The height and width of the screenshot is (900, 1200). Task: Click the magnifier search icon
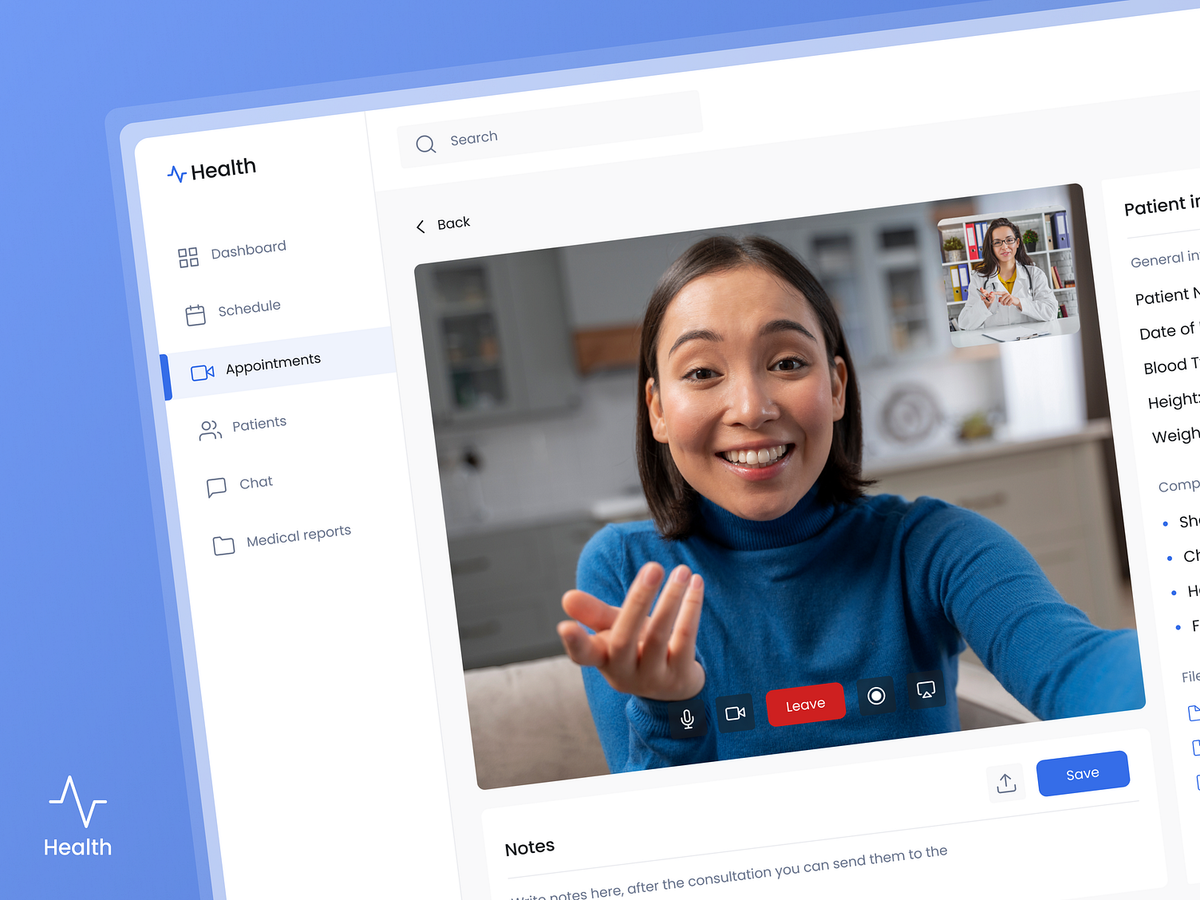[x=425, y=144]
